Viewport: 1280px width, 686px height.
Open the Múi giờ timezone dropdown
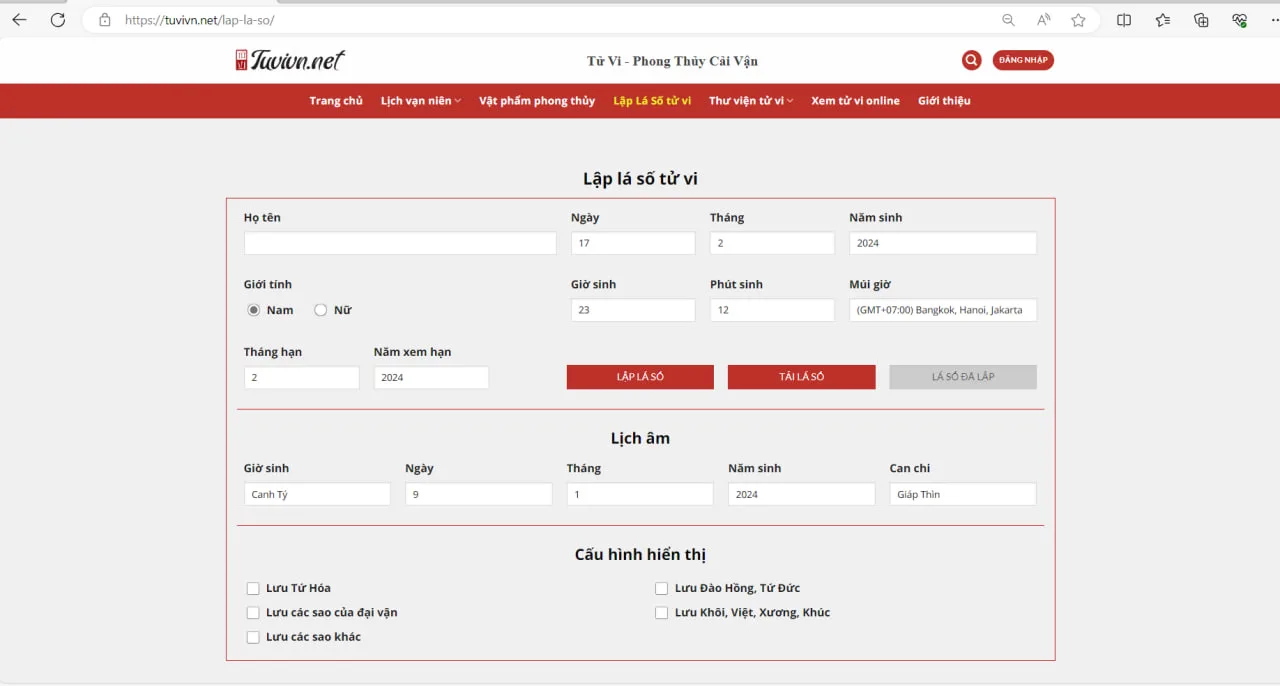943,310
